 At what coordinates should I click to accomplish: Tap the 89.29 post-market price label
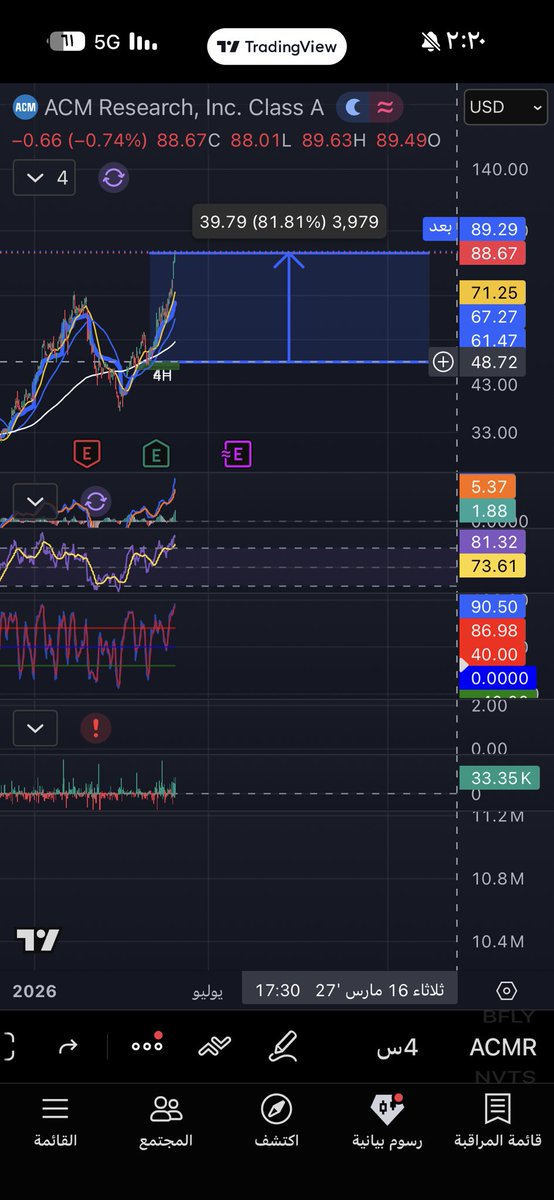492,229
